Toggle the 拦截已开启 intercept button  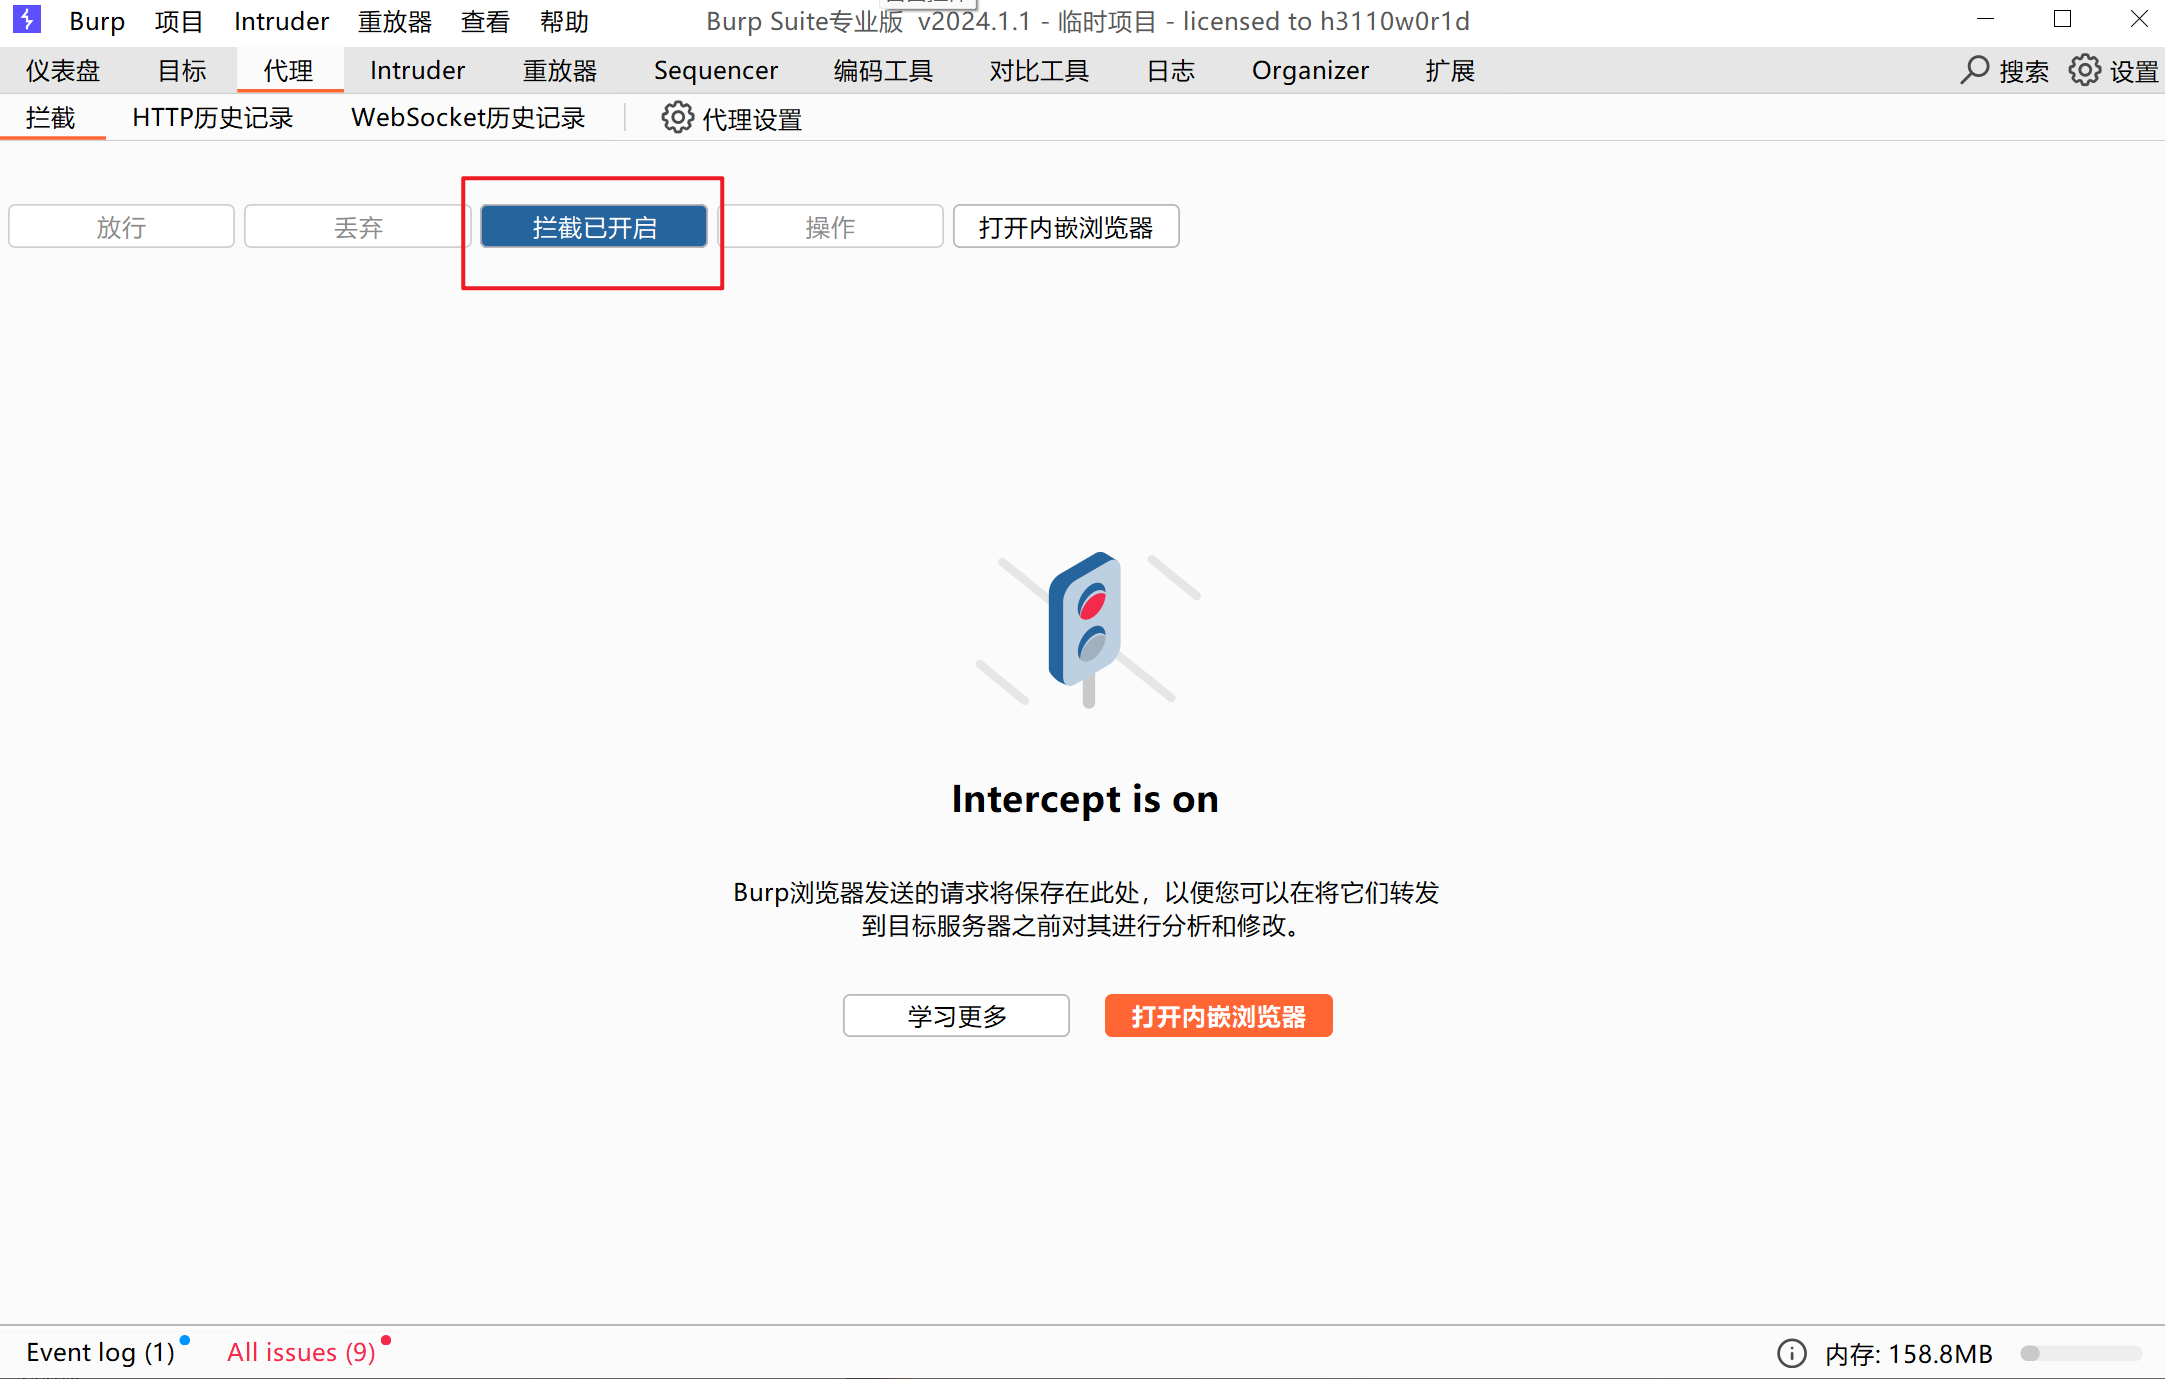pyautogui.click(x=594, y=227)
